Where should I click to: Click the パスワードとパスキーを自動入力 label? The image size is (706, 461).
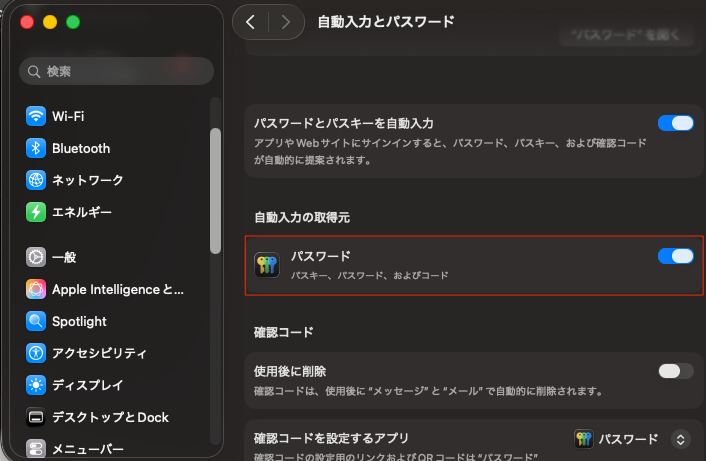[x=344, y=123]
